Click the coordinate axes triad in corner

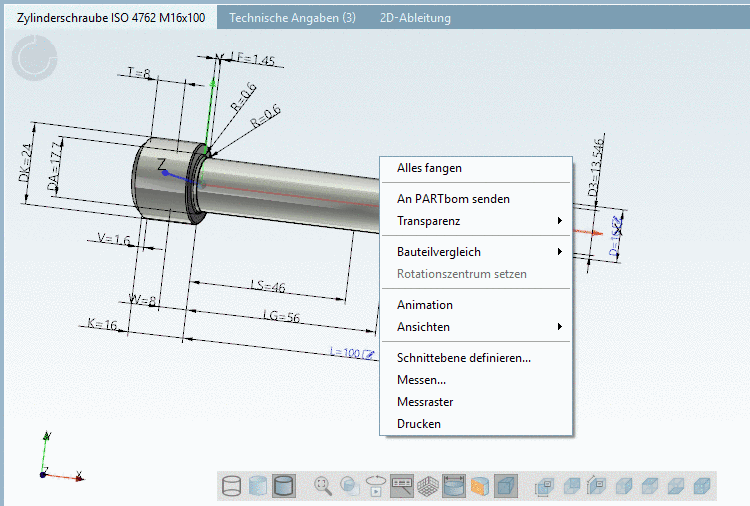(x=60, y=457)
